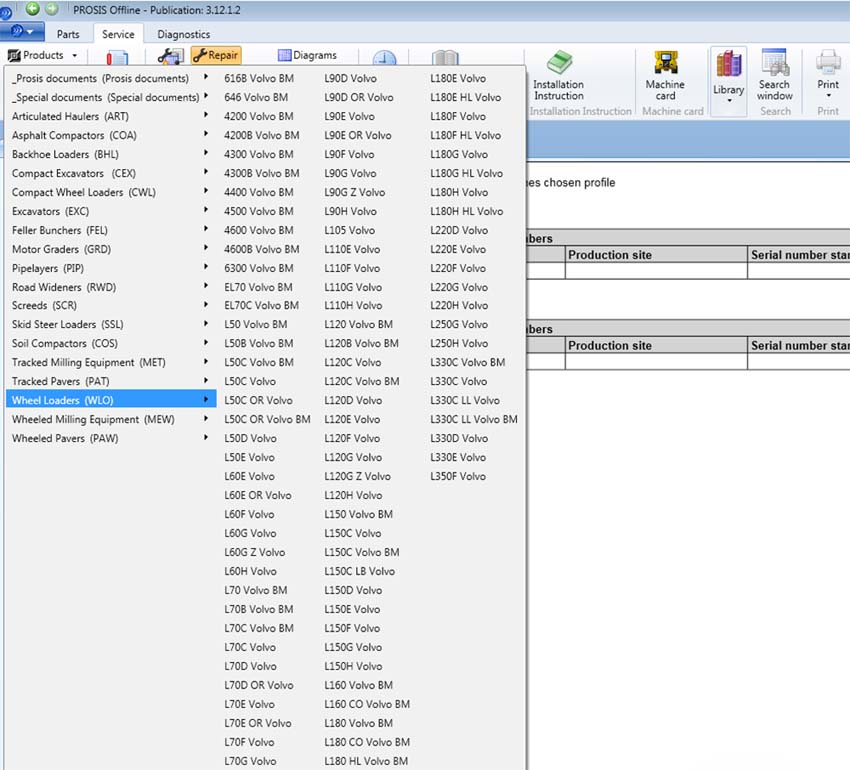Select L70D OR Volvo model
Image resolution: width=850 pixels, height=770 pixels.
point(259,685)
